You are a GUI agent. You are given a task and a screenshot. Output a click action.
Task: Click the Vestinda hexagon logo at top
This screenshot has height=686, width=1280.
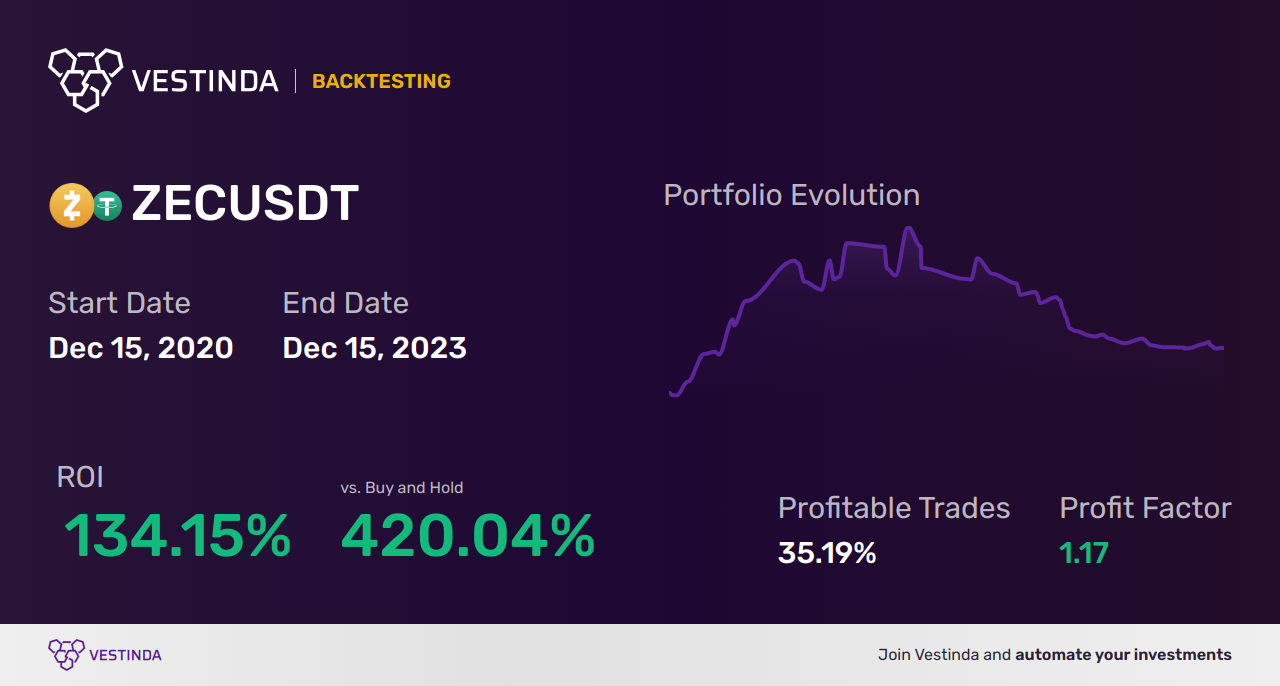coord(85,79)
